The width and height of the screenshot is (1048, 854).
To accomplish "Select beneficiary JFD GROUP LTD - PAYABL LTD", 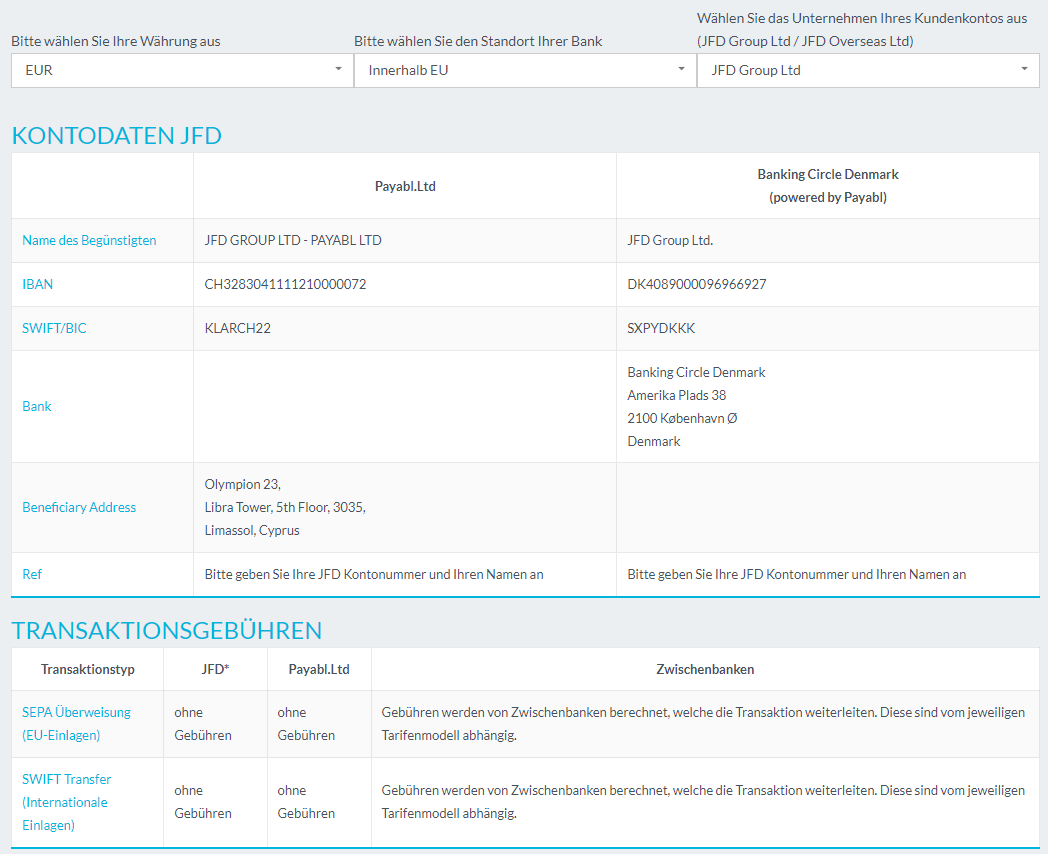I will click(x=293, y=241).
